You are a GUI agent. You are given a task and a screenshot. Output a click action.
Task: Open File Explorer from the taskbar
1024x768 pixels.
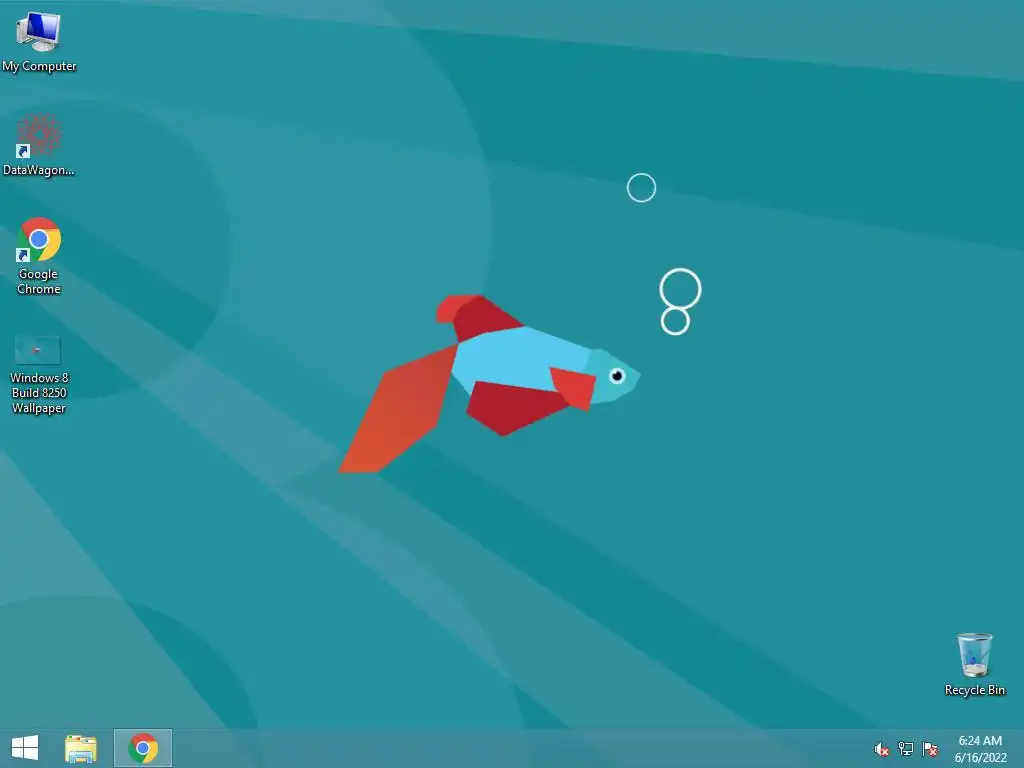(81, 748)
